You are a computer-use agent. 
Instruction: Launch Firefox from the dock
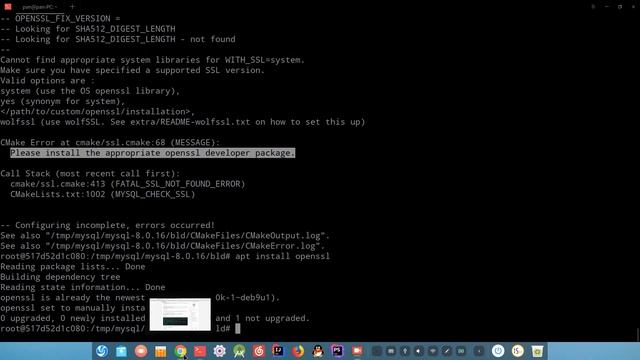click(x=298, y=351)
